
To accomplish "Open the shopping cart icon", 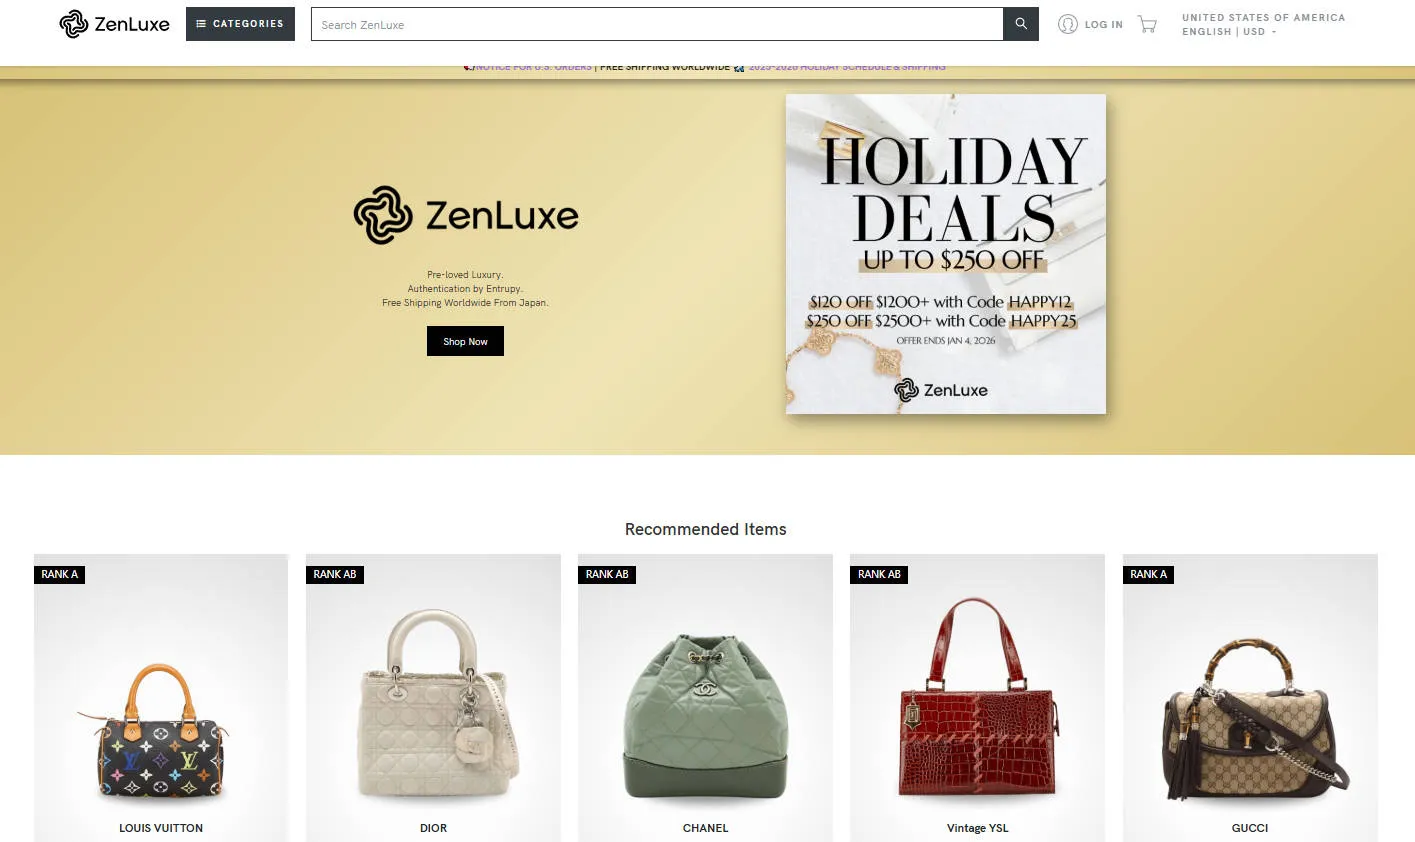I will pos(1147,24).
